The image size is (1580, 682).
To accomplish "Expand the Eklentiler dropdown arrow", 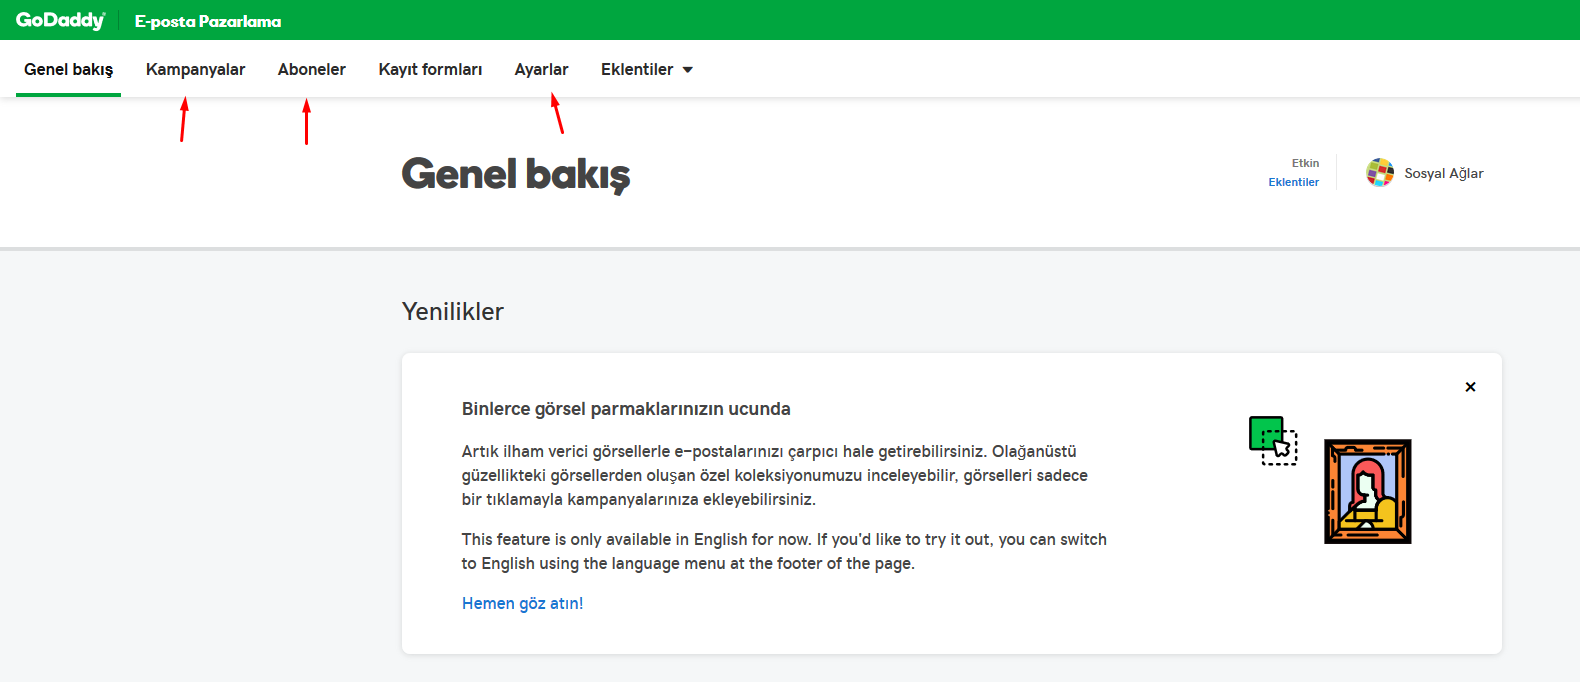I will [688, 70].
